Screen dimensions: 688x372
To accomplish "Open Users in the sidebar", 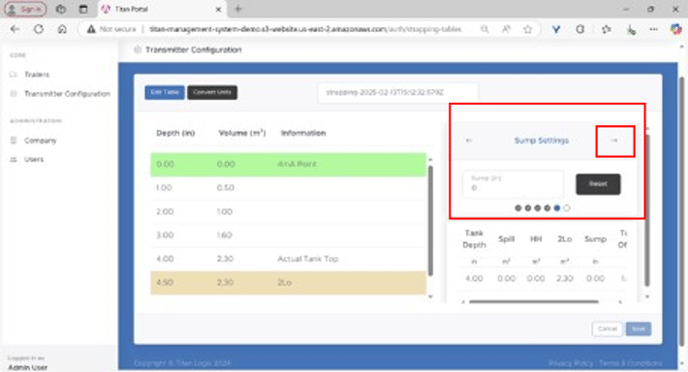I will click(34, 159).
